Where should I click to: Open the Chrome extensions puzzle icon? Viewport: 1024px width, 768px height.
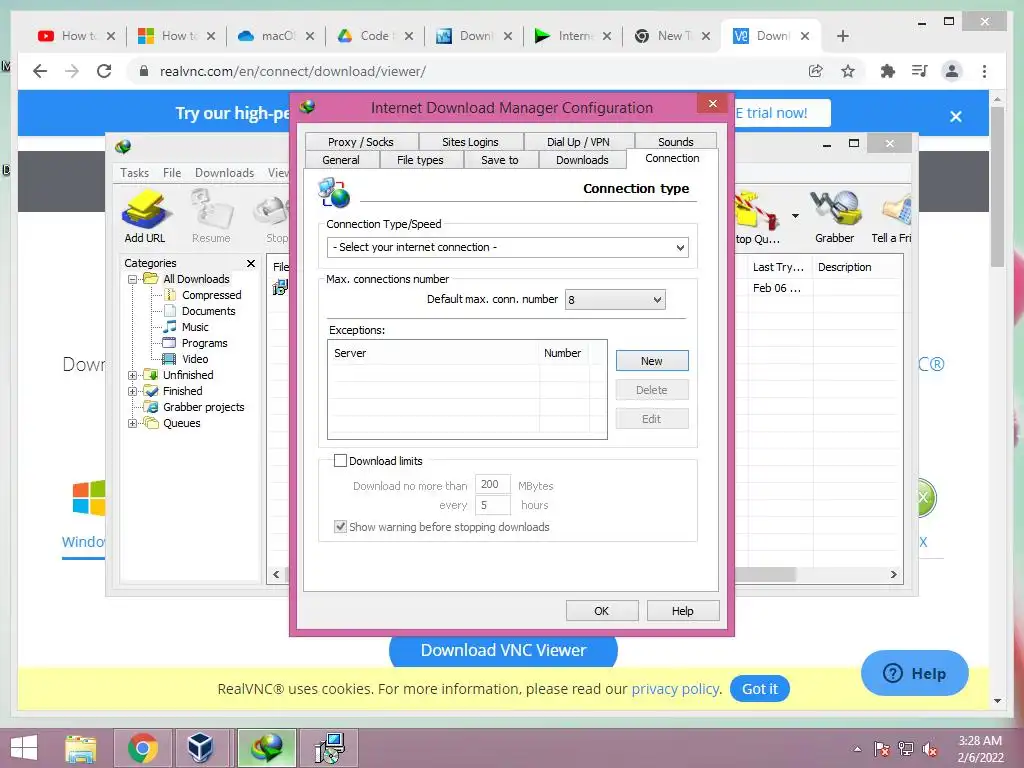click(888, 71)
